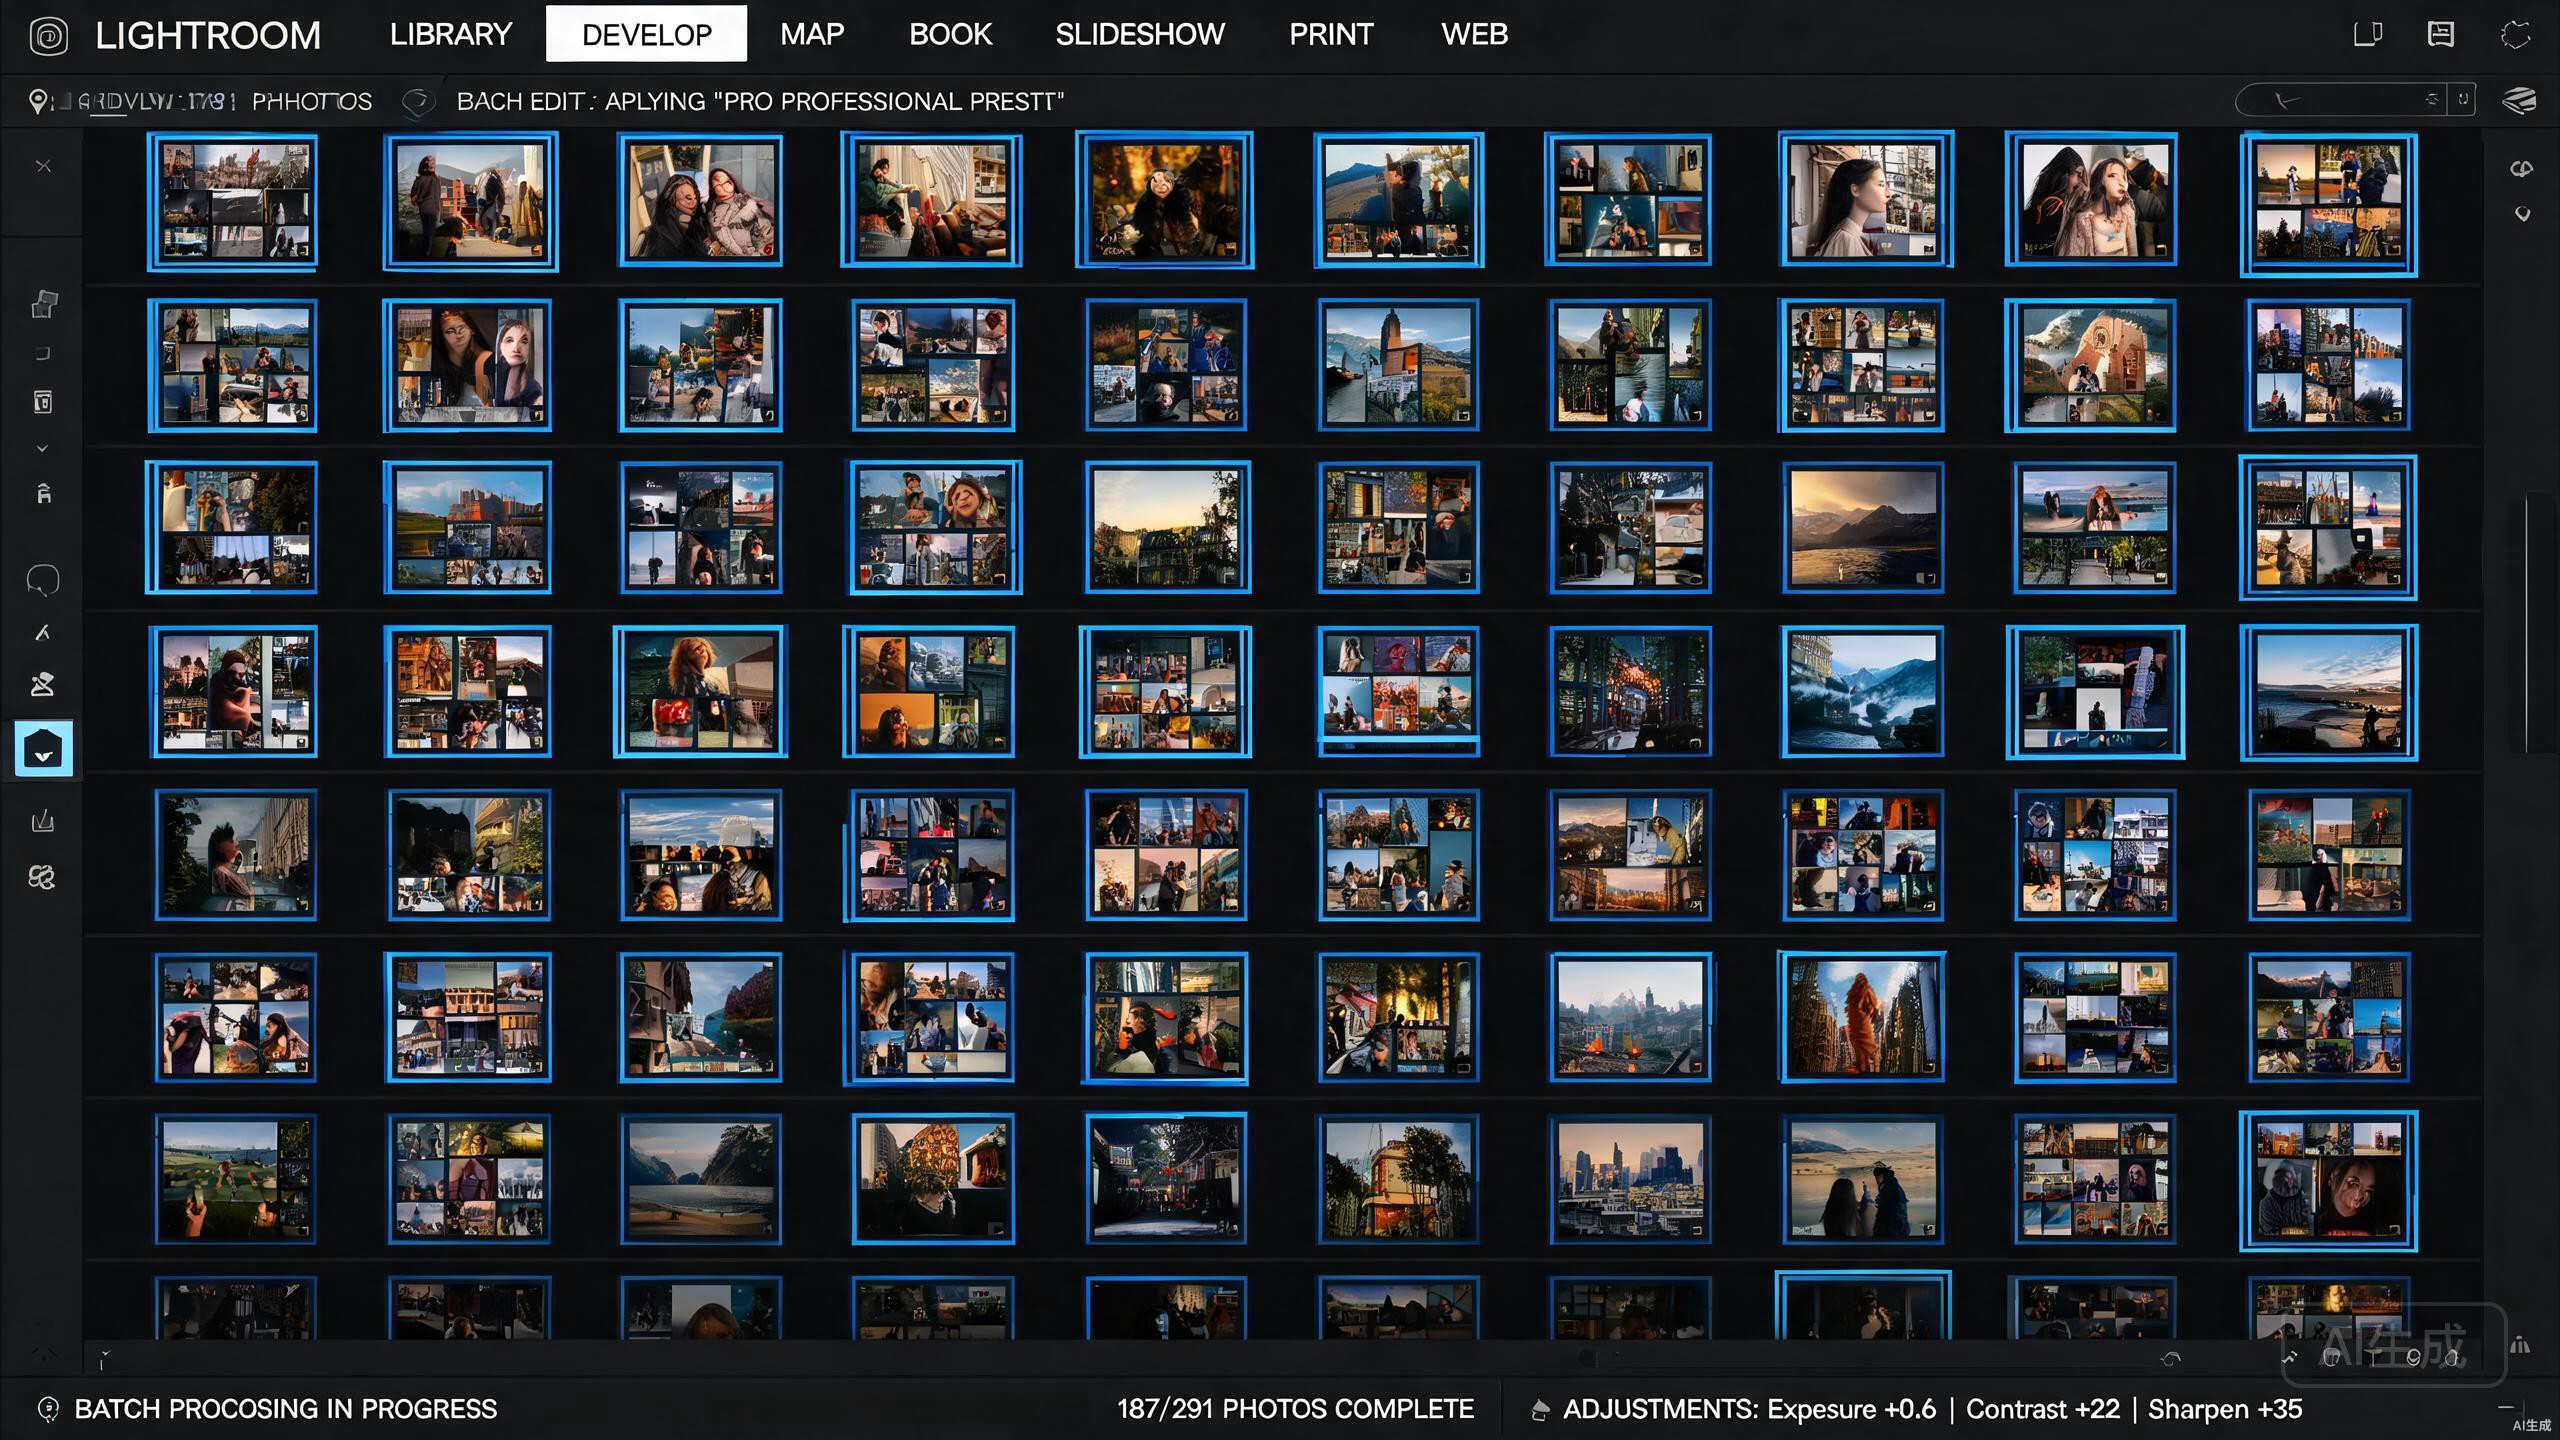Click the location pin icon beside grid view label
The image size is (2560, 1440).
(x=38, y=101)
